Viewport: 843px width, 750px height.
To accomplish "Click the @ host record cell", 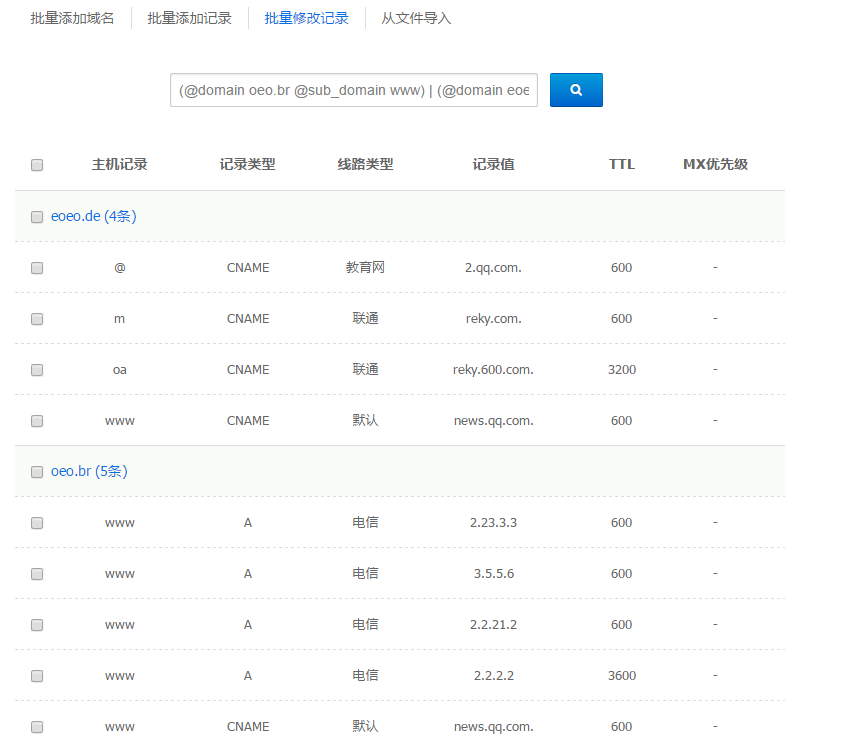I will 119,267.
